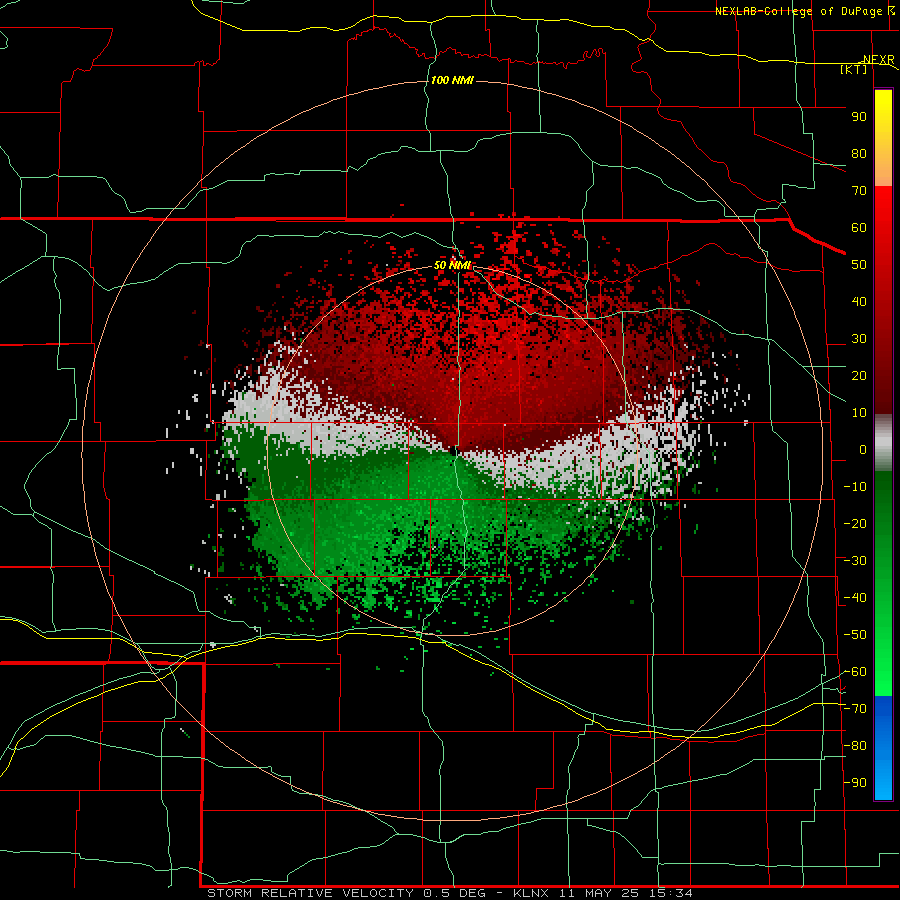Click the -30 value on the velocity scale
The width and height of the screenshot is (900, 900).
click(855, 561)
